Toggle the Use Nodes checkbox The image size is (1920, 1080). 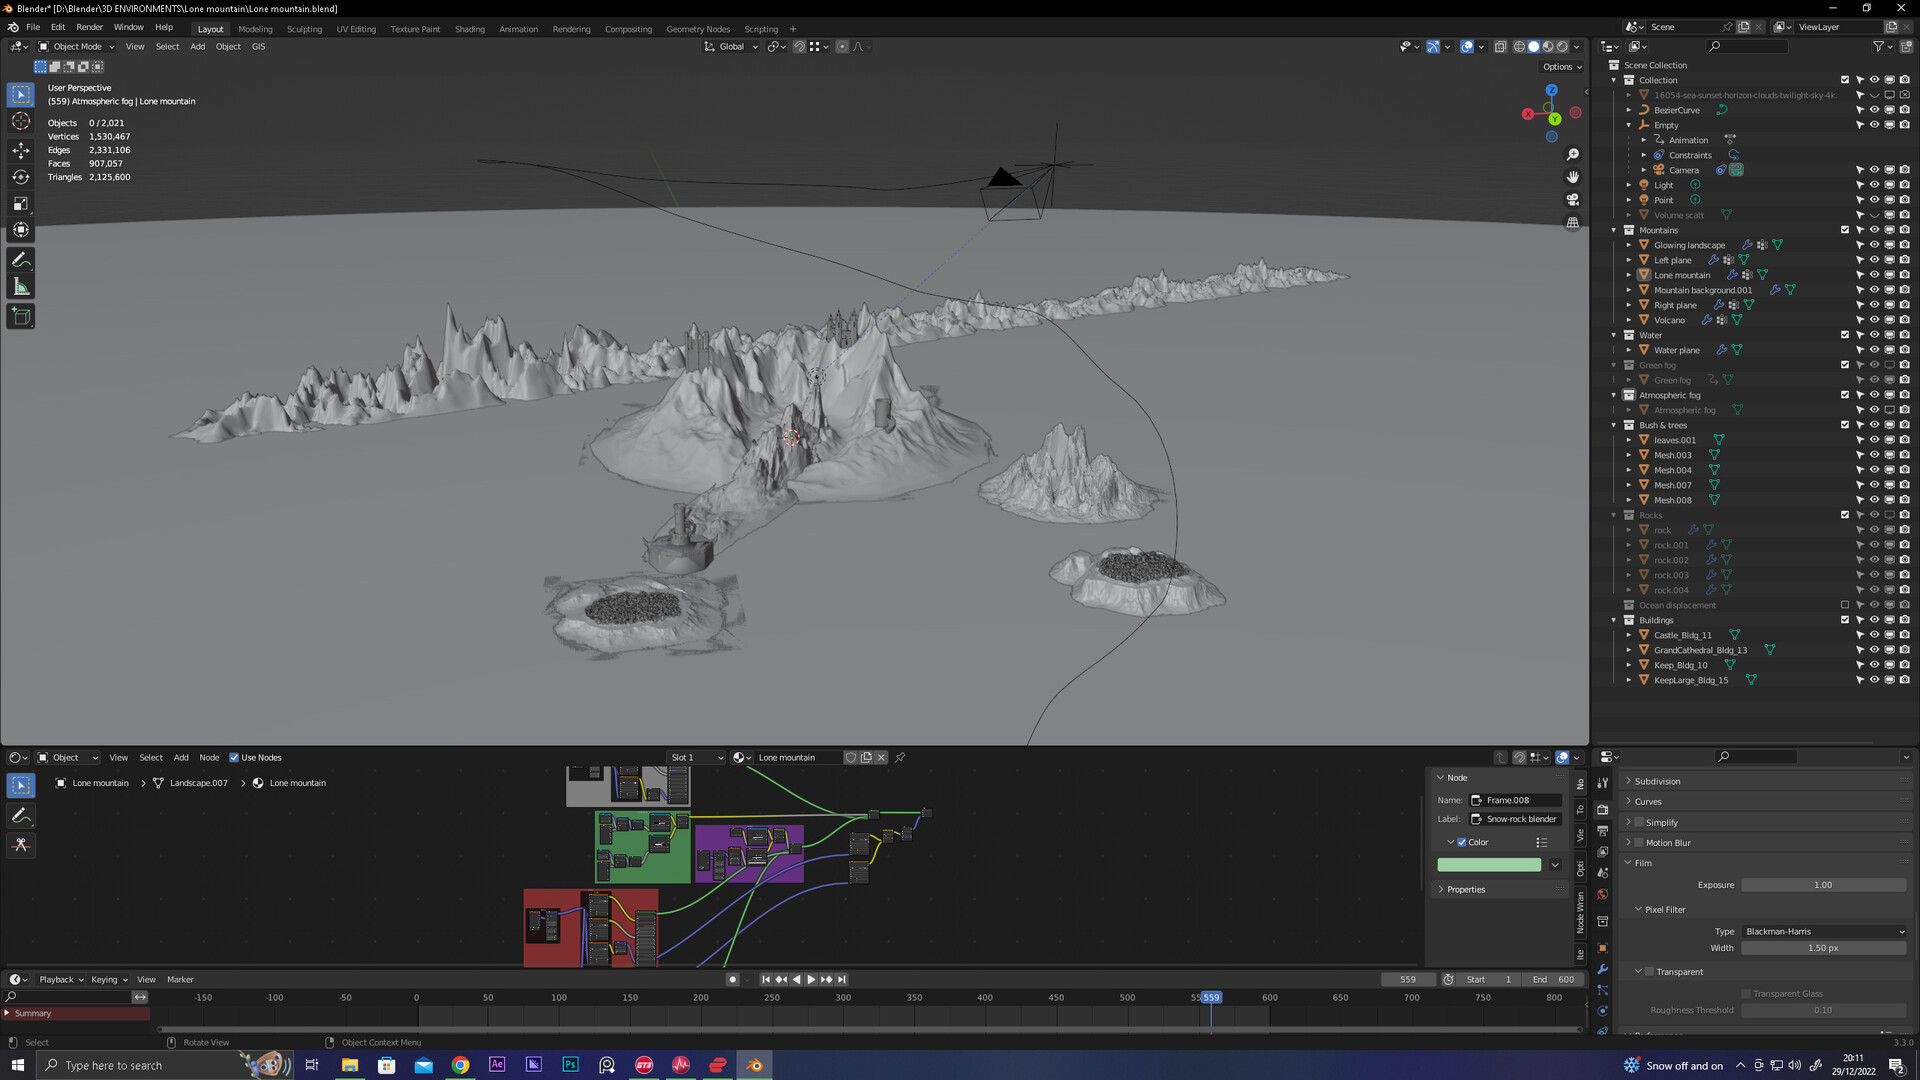point(234,758)
